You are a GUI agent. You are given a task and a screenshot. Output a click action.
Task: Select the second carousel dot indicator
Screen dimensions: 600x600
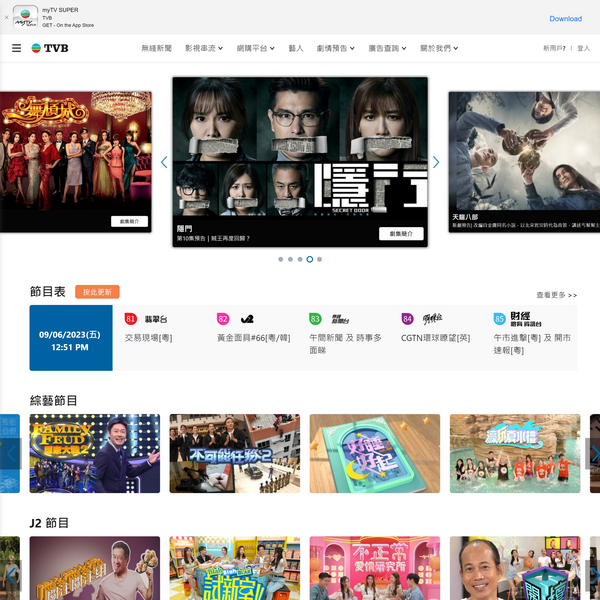[x=290, y=259]
